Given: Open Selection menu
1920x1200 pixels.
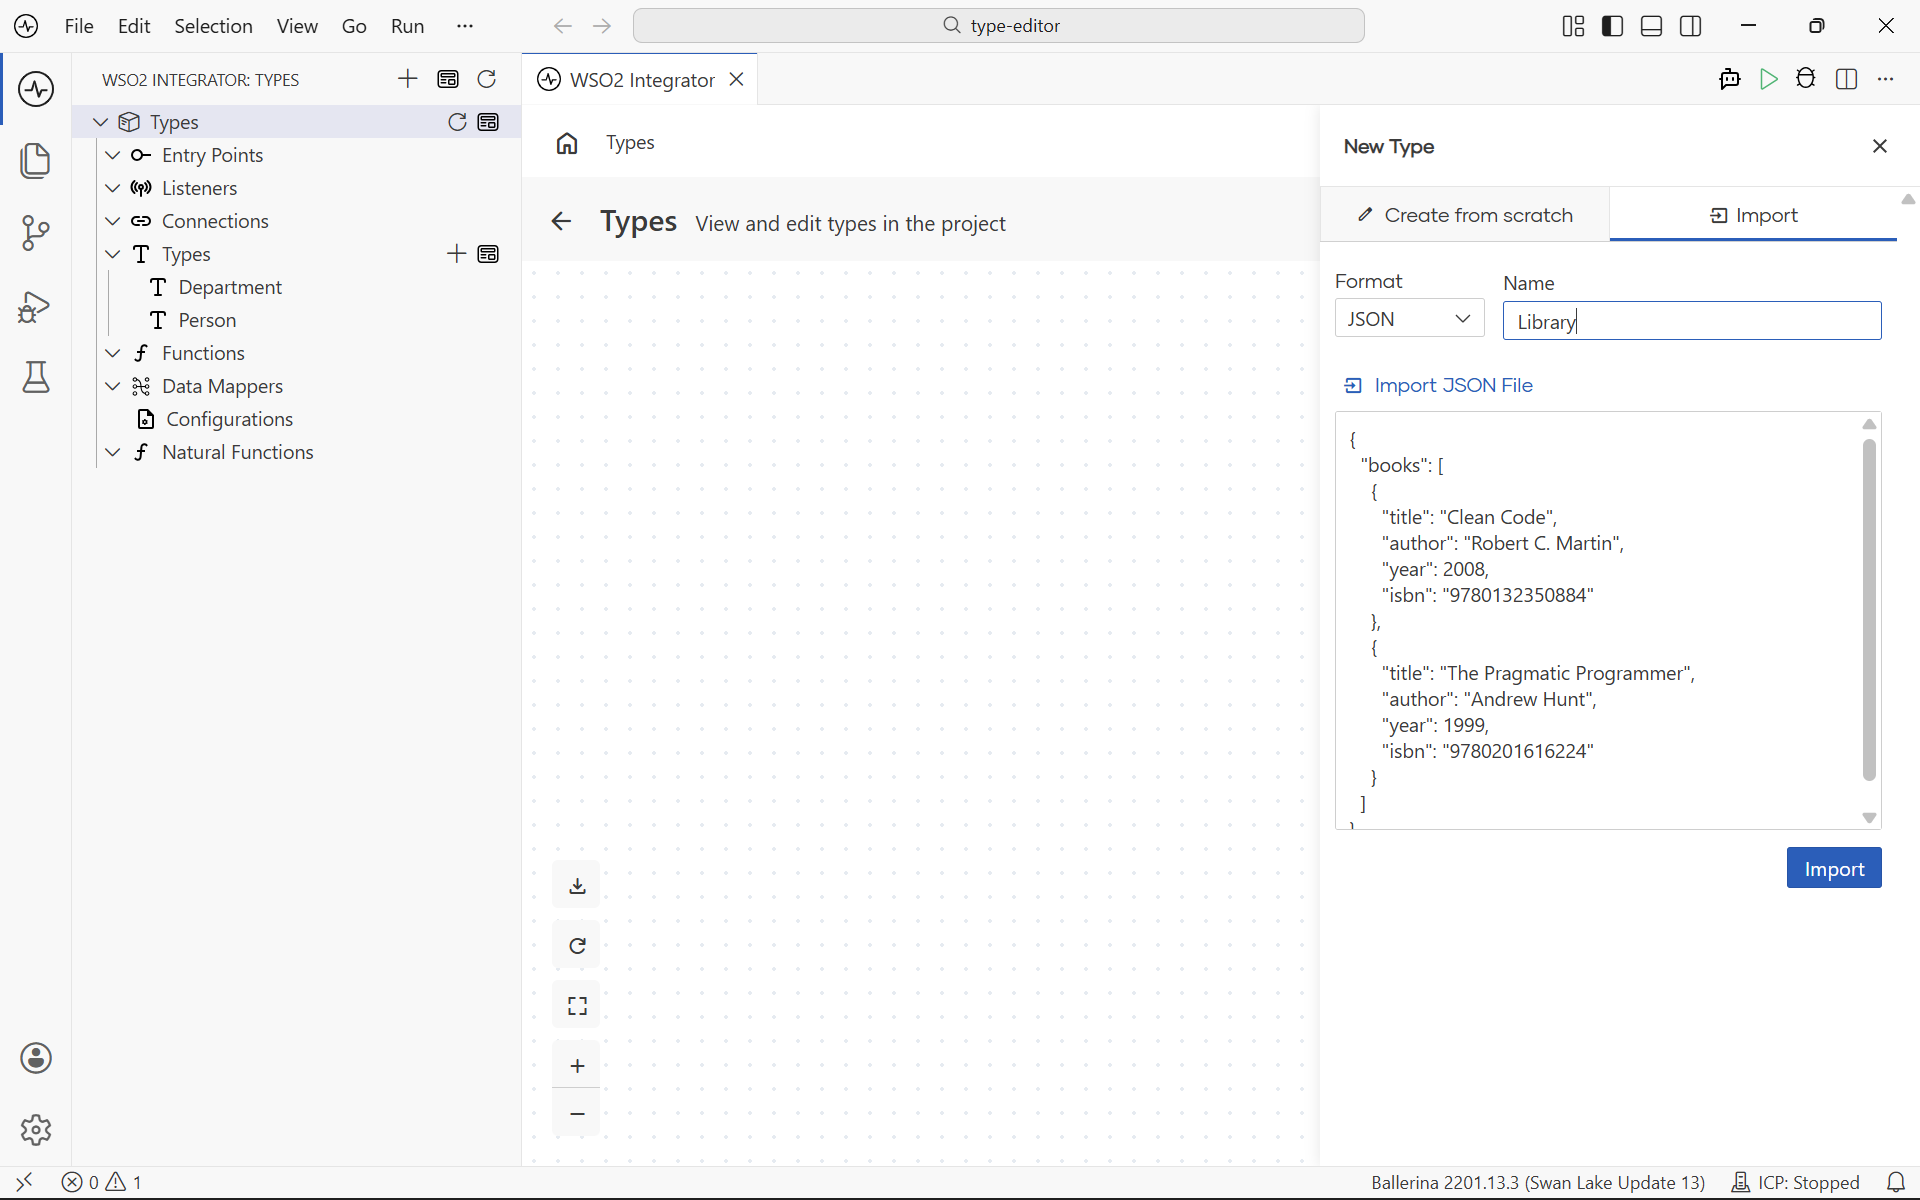Looking at the screenshot, I should coord(213,26).
